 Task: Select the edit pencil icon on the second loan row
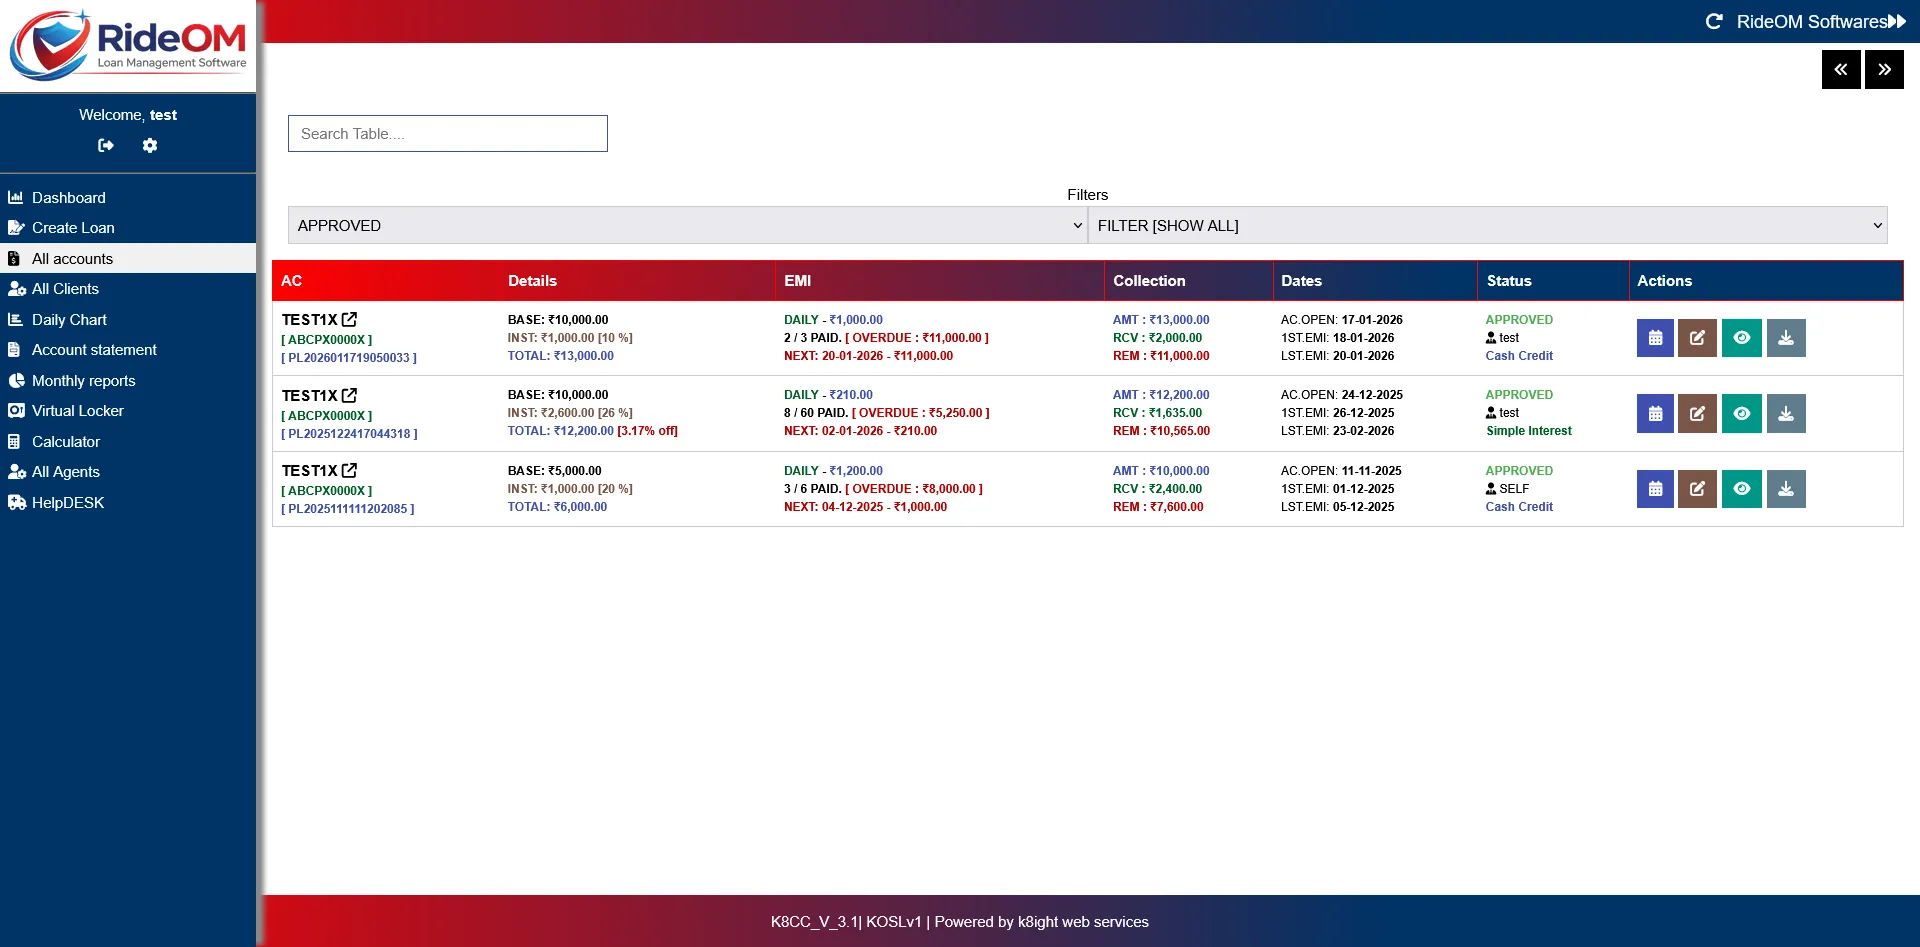pos(1698,413)
